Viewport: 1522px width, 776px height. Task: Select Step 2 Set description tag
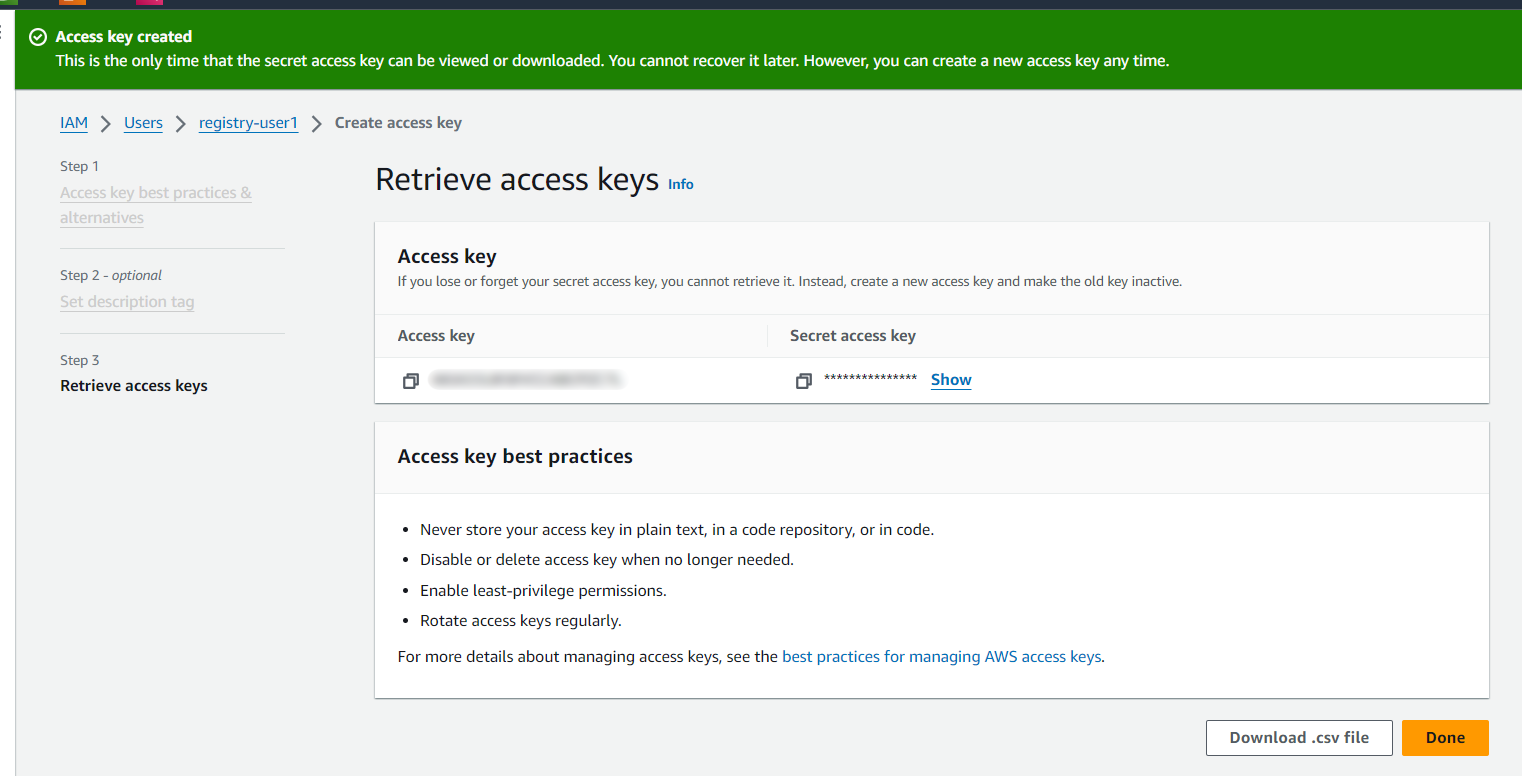(127, 302)
